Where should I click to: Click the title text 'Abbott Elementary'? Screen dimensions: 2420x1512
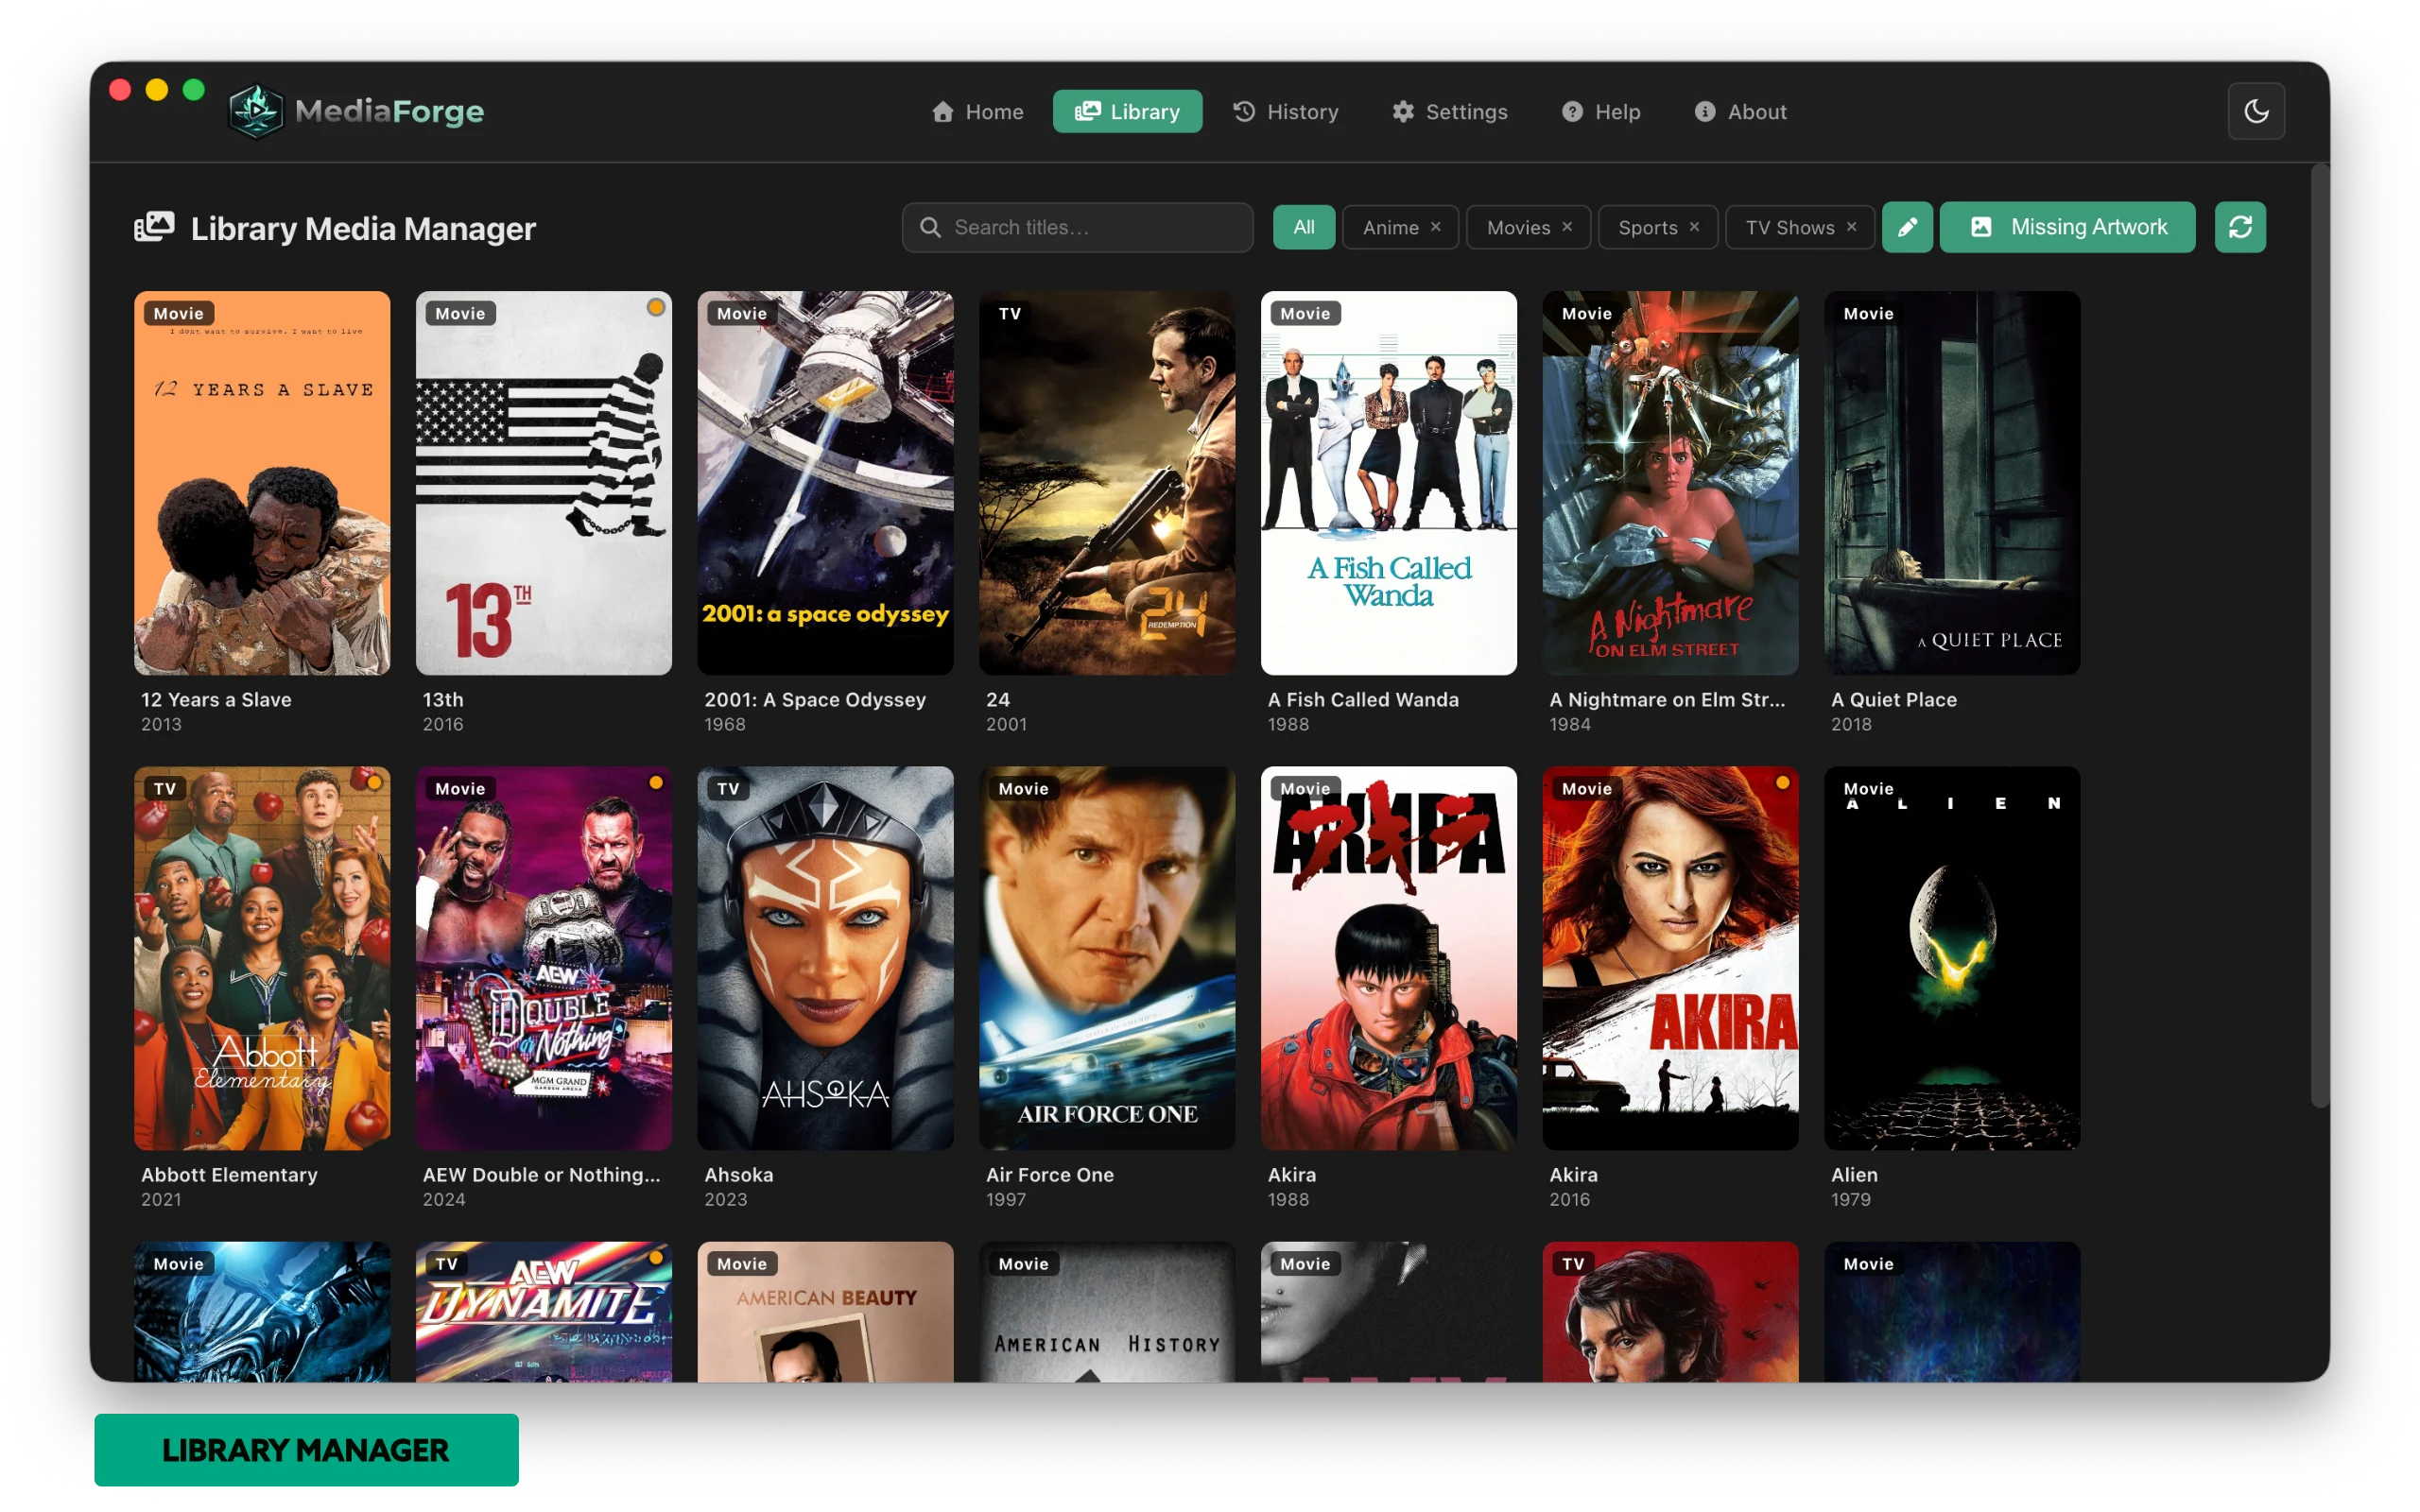click(229, 1174)
